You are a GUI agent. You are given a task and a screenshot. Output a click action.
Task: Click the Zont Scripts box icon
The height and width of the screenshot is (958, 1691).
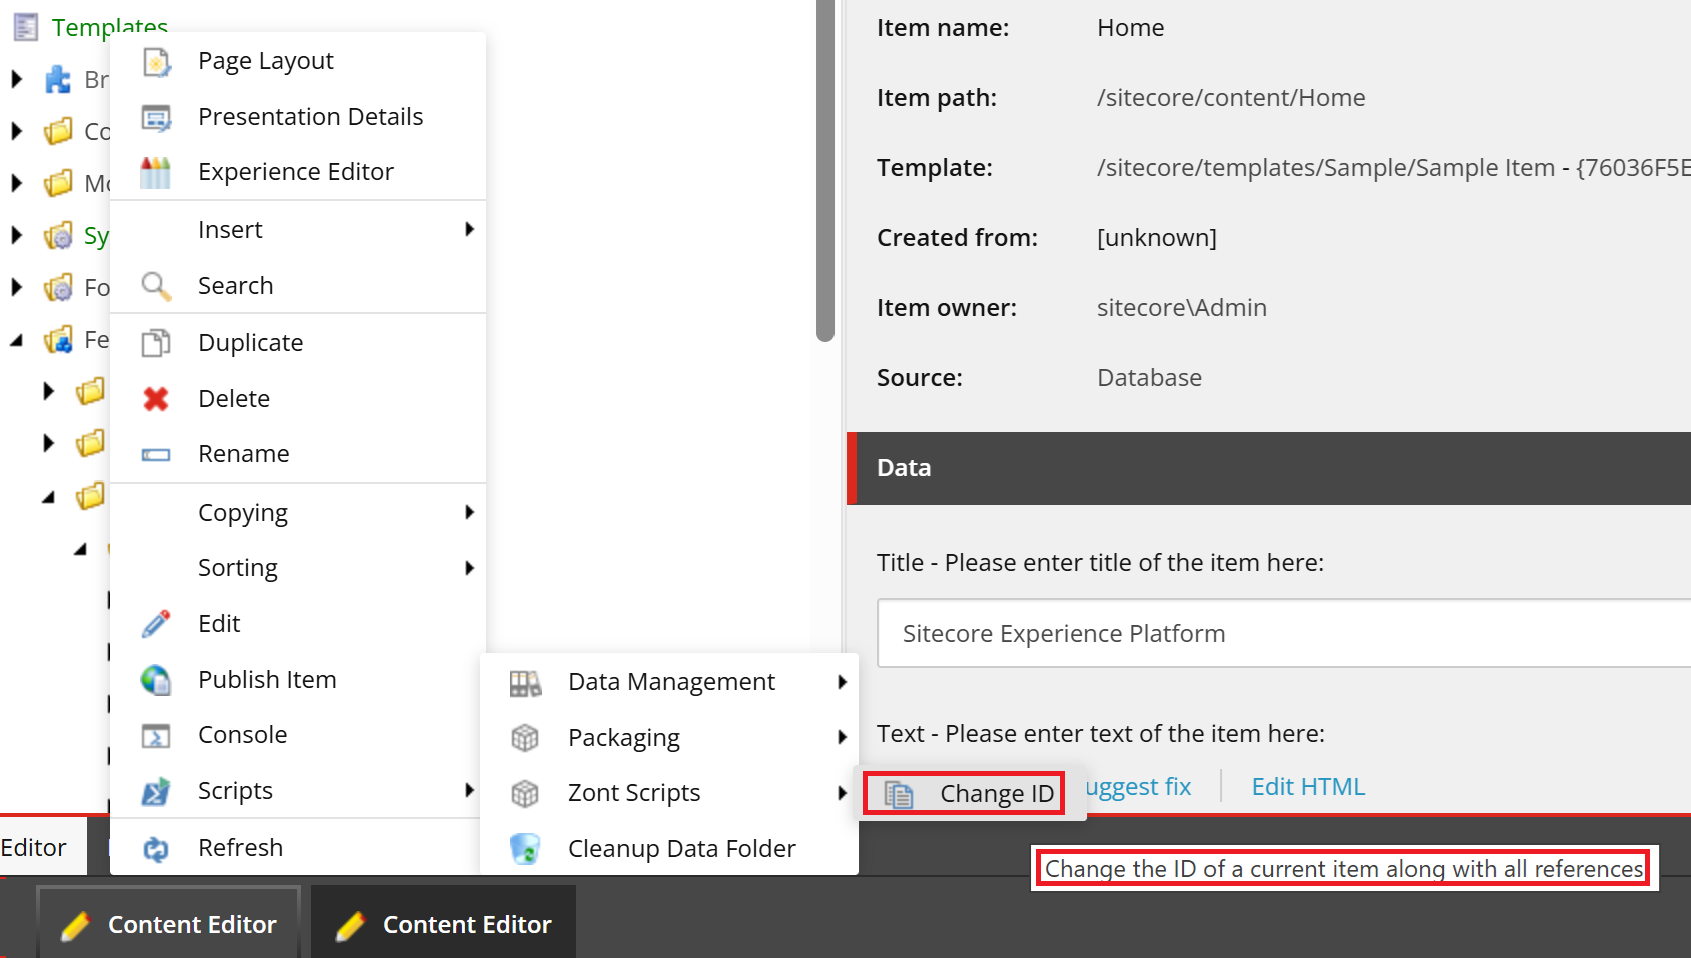pyautogui.click(x=525, y=794)
